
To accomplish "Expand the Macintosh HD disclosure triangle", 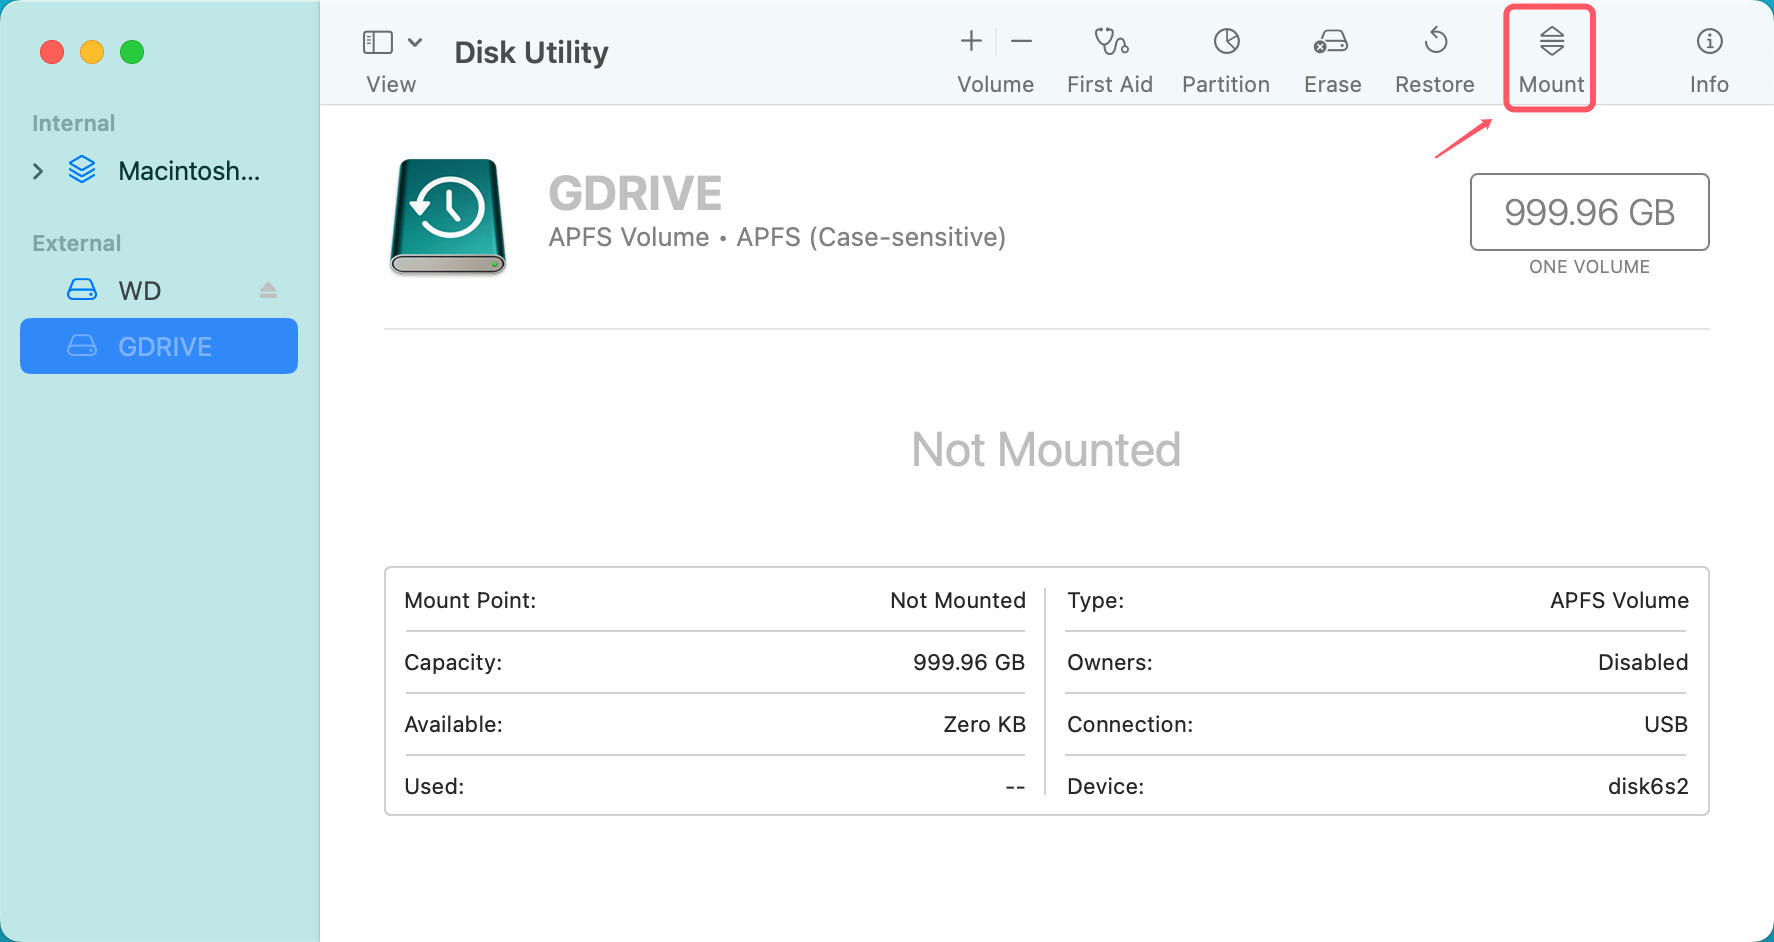I will (38, 171).
